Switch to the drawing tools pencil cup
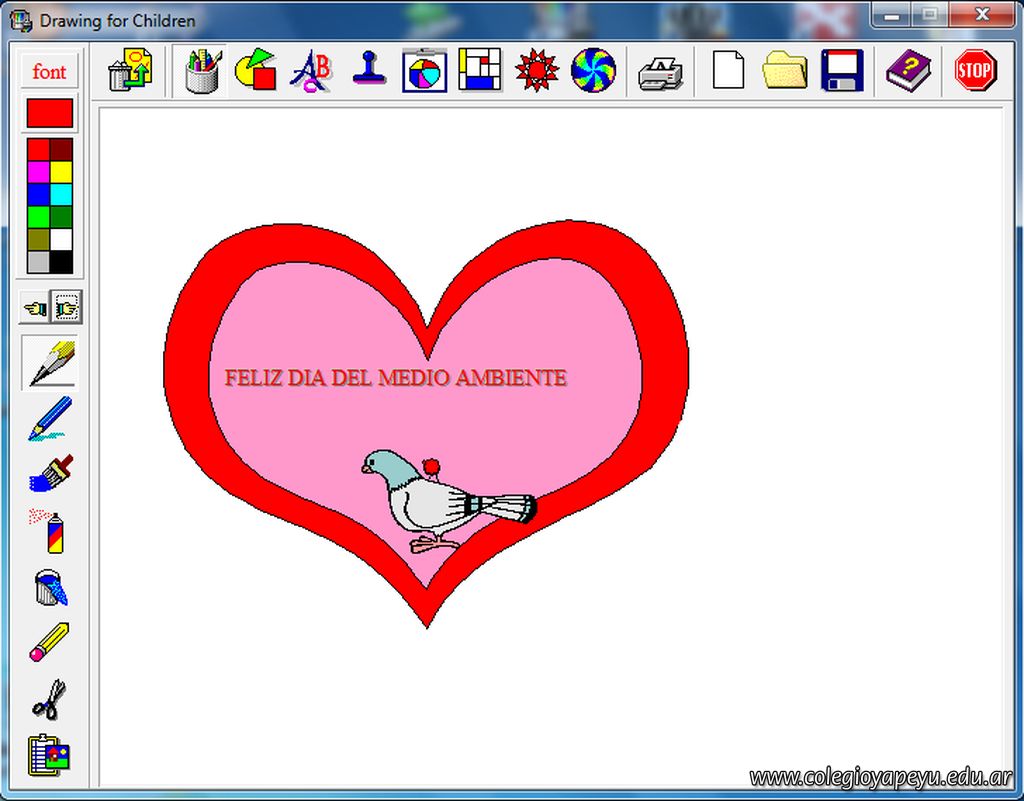The image size is (1024, 801). coord(202,71)
